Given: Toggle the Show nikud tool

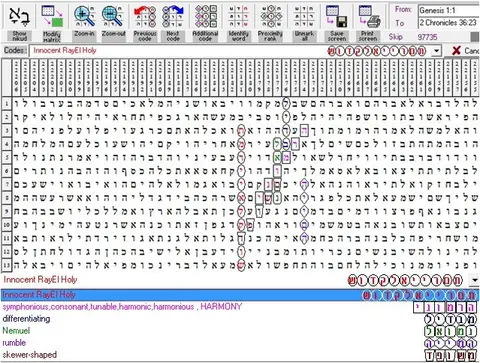Looking at the screenshot, I should point(19,22).
